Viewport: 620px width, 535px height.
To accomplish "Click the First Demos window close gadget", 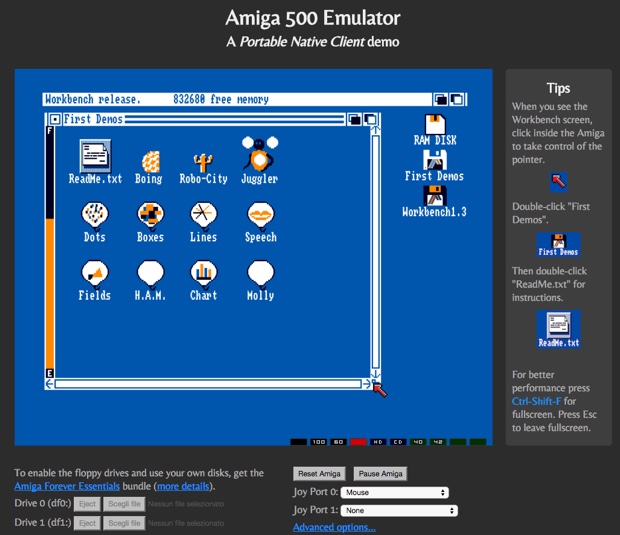I will [55, 119].
